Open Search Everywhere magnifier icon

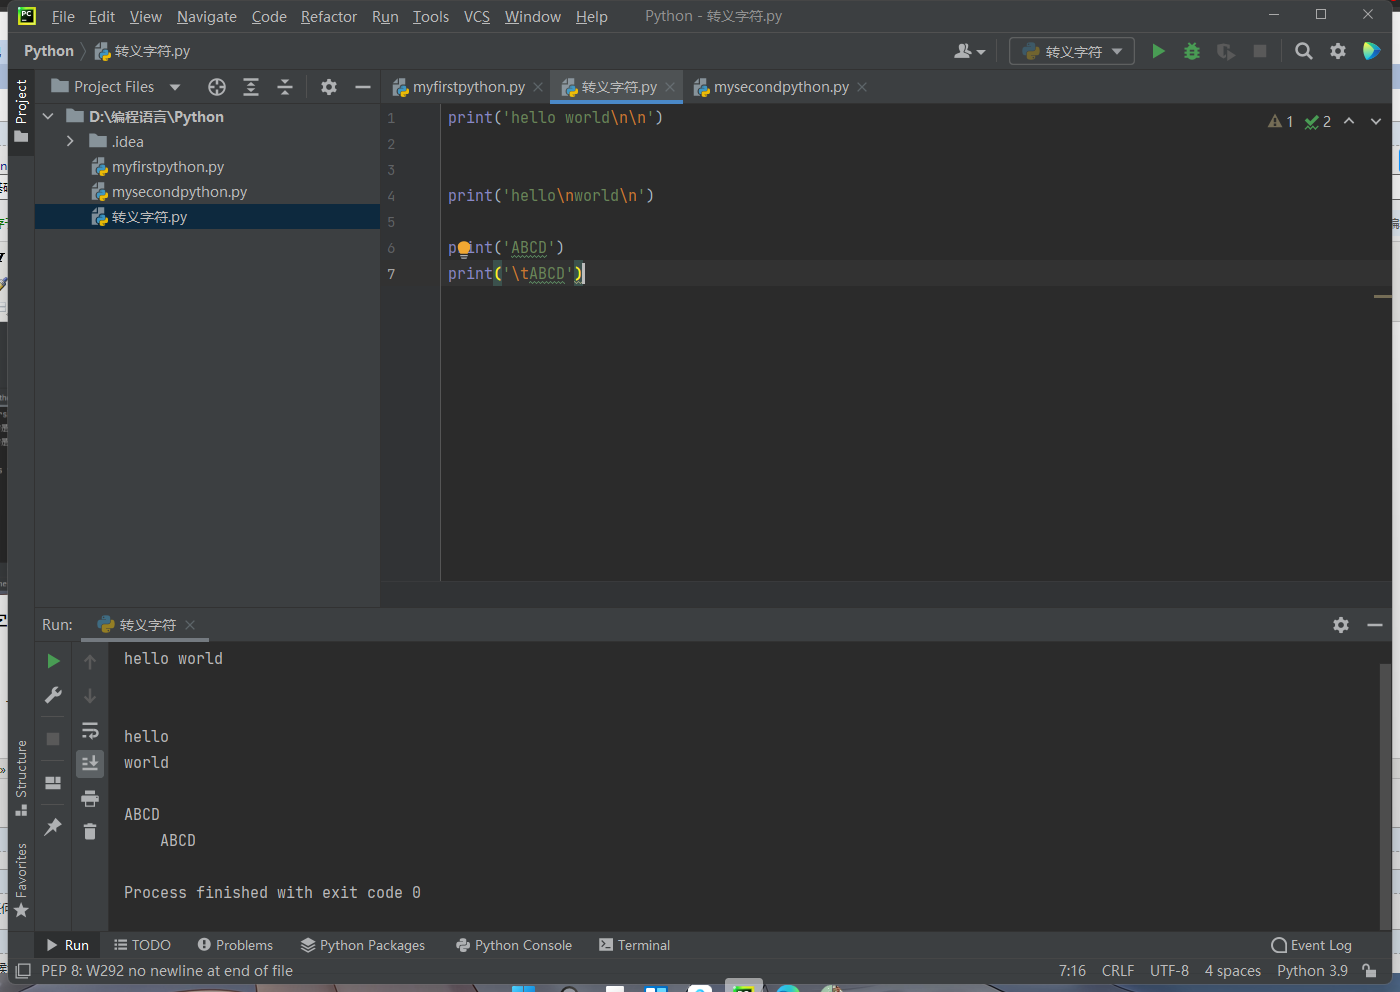click(x=1303, y=51)
